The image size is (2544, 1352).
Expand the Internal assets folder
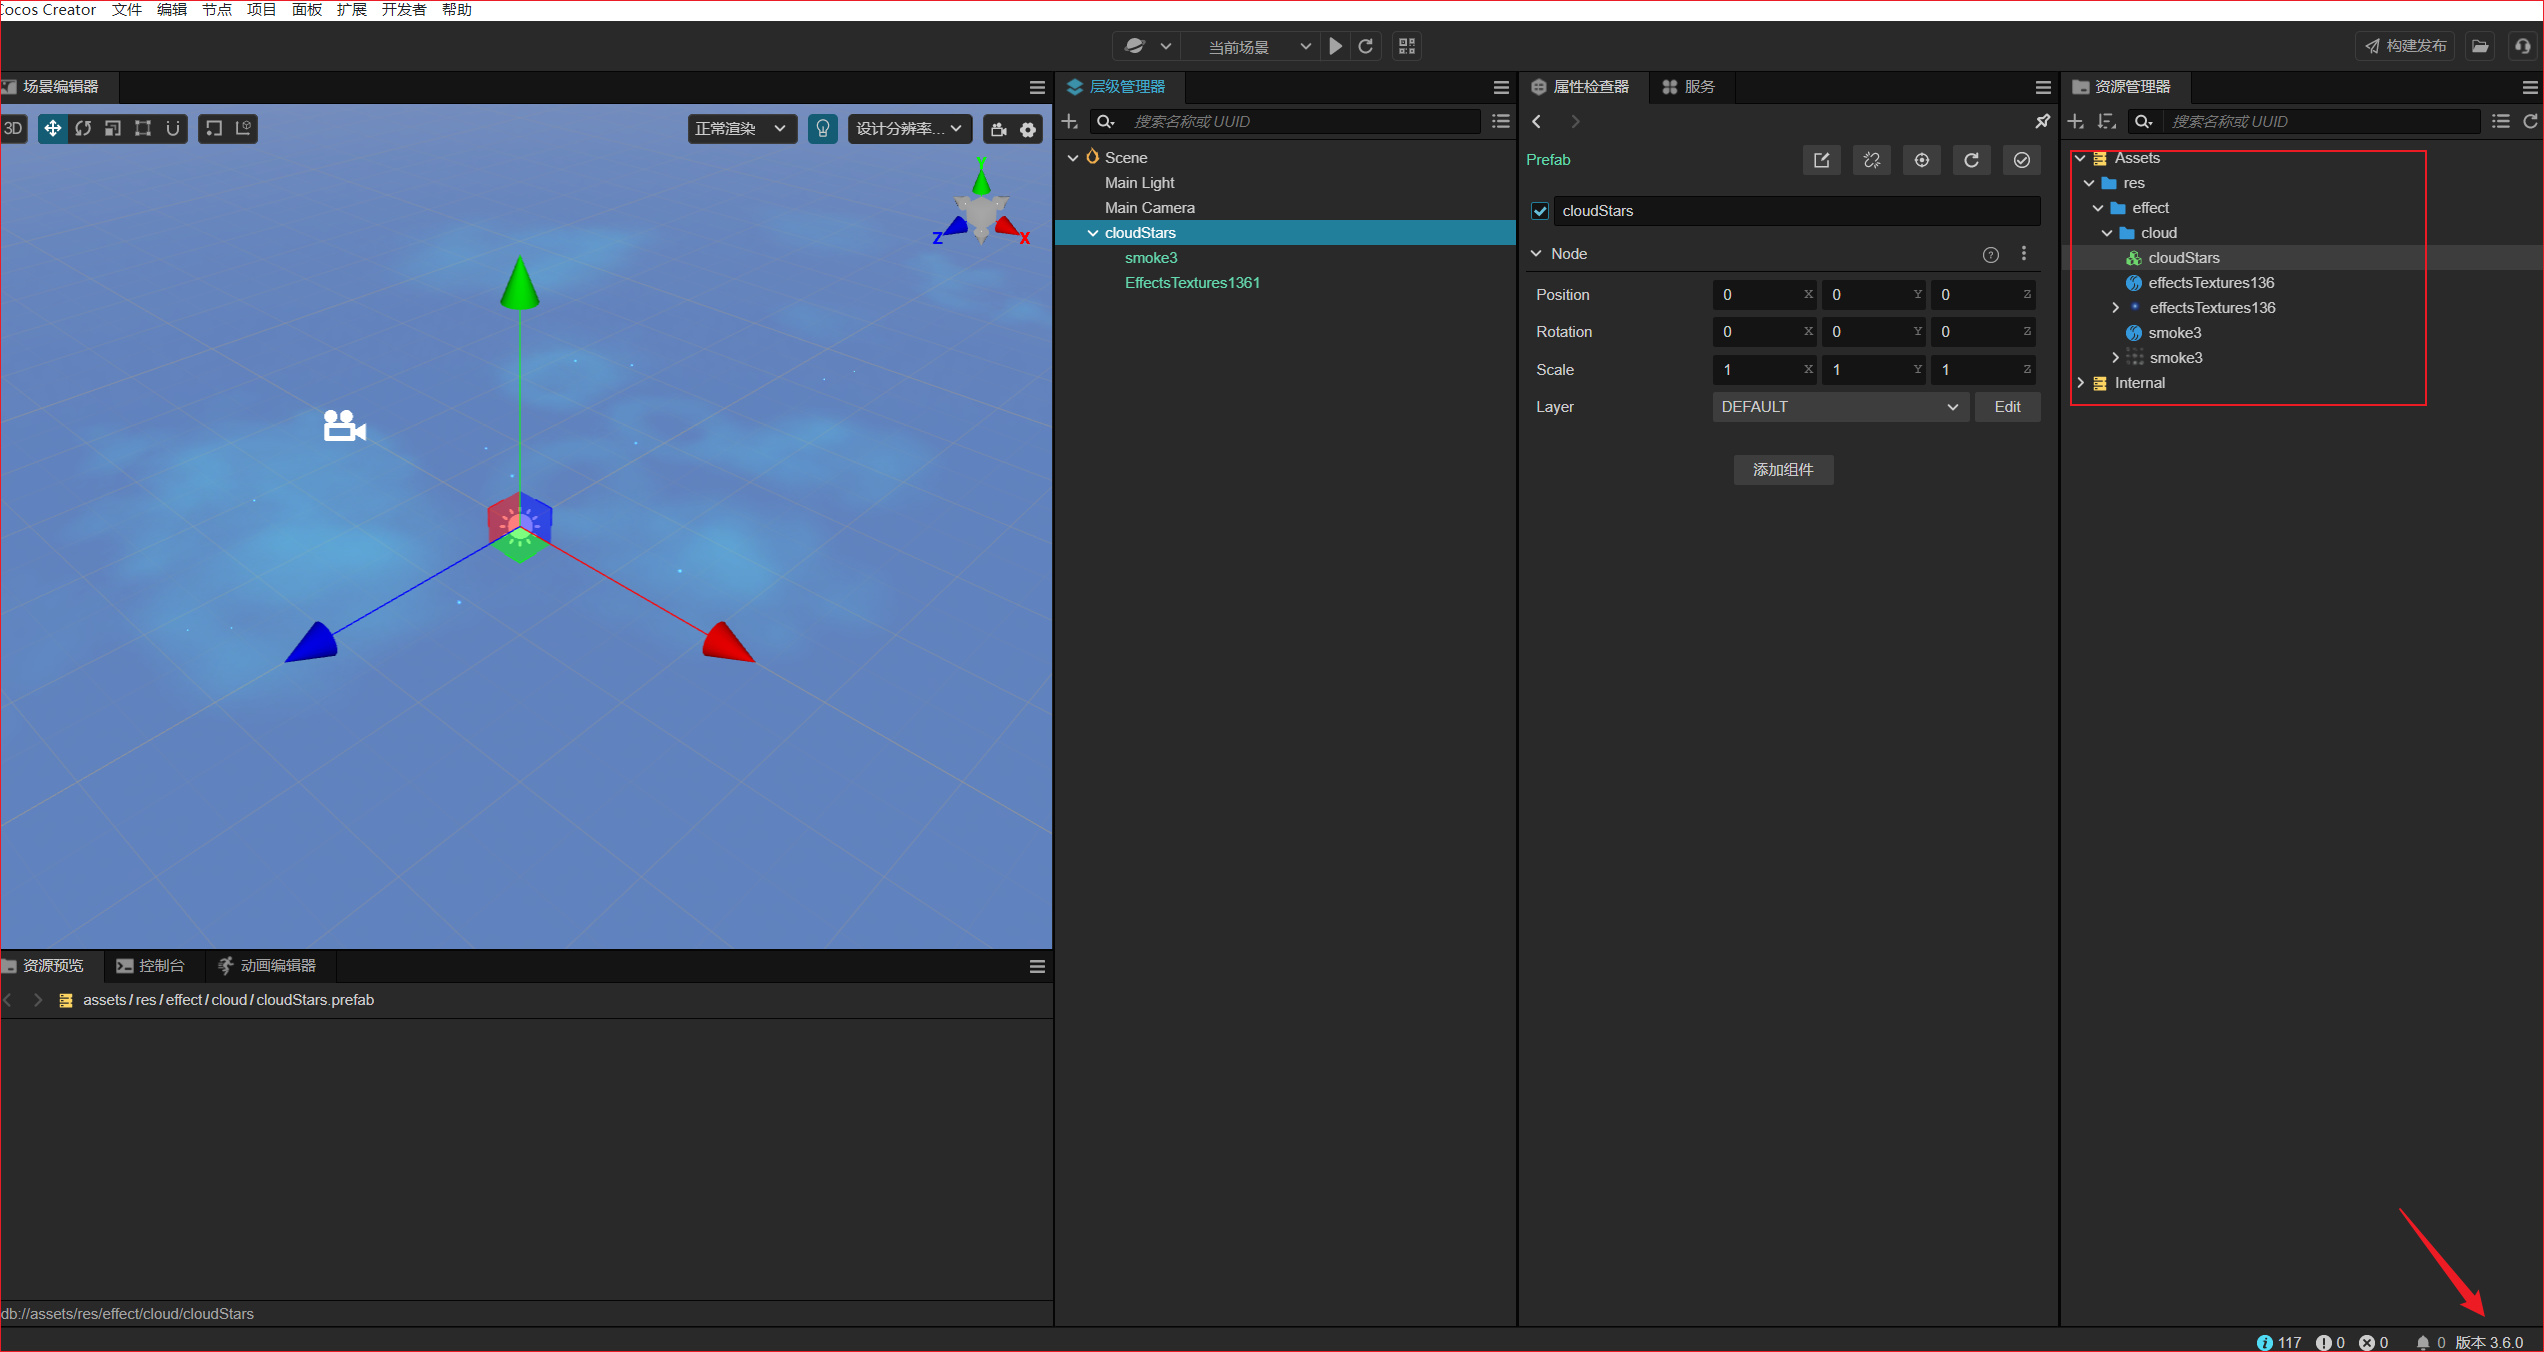click(2081, 383)
